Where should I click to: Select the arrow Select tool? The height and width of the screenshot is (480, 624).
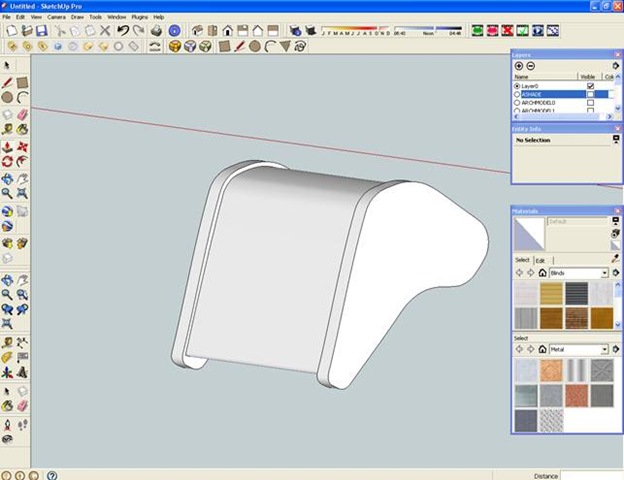[x=7, y=65]
